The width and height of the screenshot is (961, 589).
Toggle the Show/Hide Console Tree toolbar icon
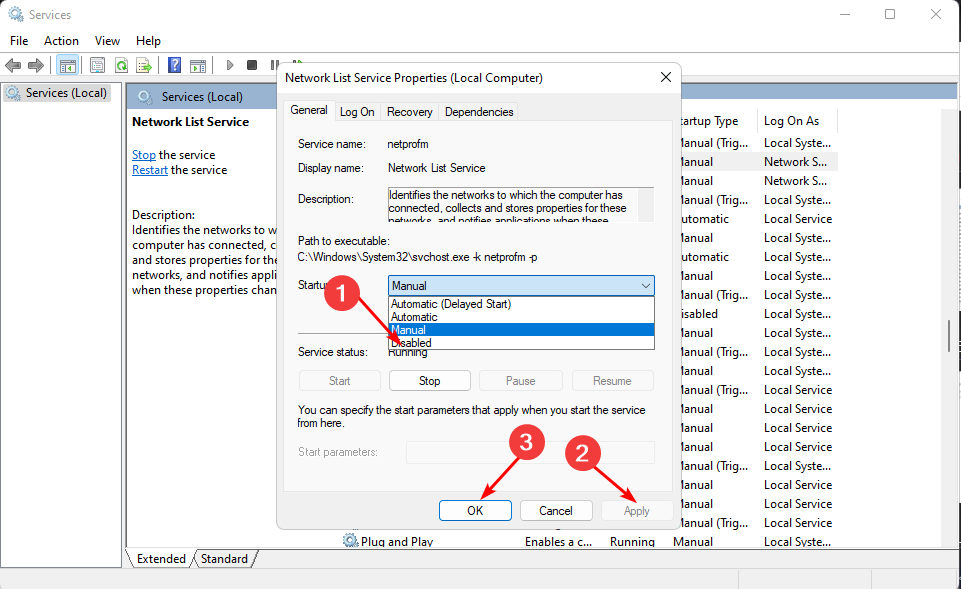[x=67, y=65]
